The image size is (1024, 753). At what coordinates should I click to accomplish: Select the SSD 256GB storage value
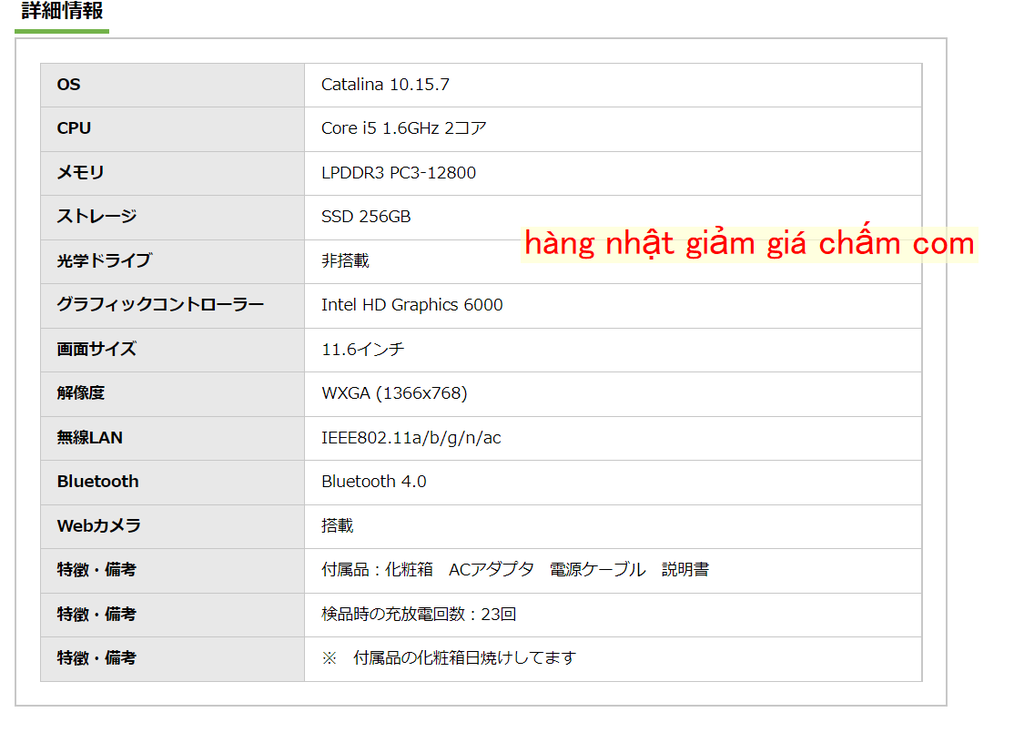(x=371, y=217)
